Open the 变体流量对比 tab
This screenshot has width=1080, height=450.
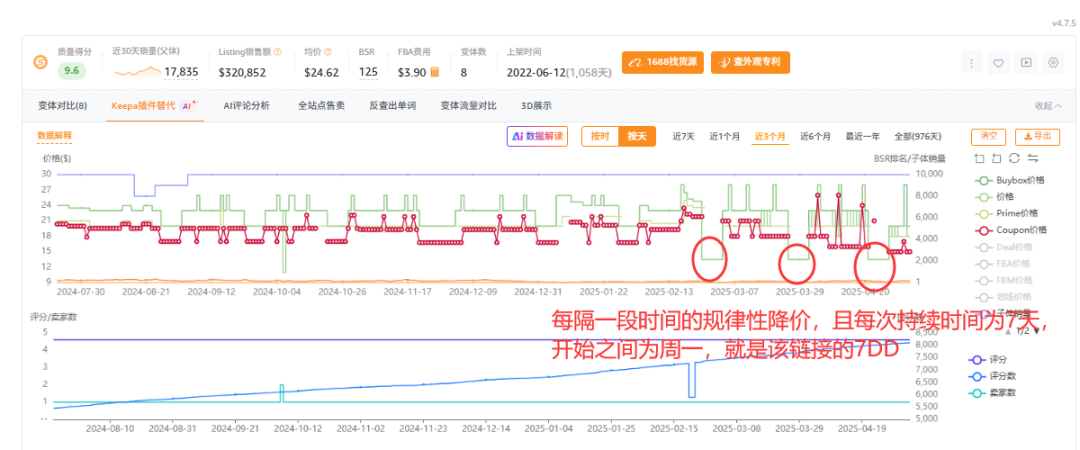point(468,106)
